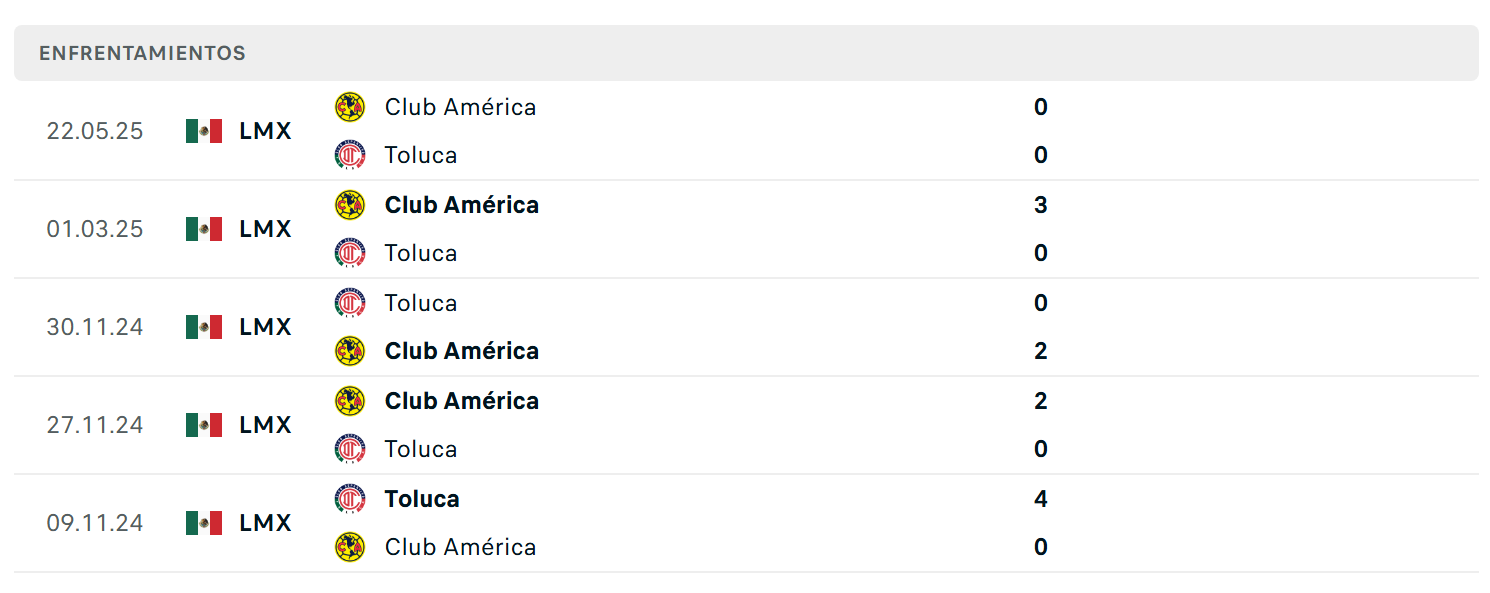Click the 22.05.25 match date

[95, 131]
